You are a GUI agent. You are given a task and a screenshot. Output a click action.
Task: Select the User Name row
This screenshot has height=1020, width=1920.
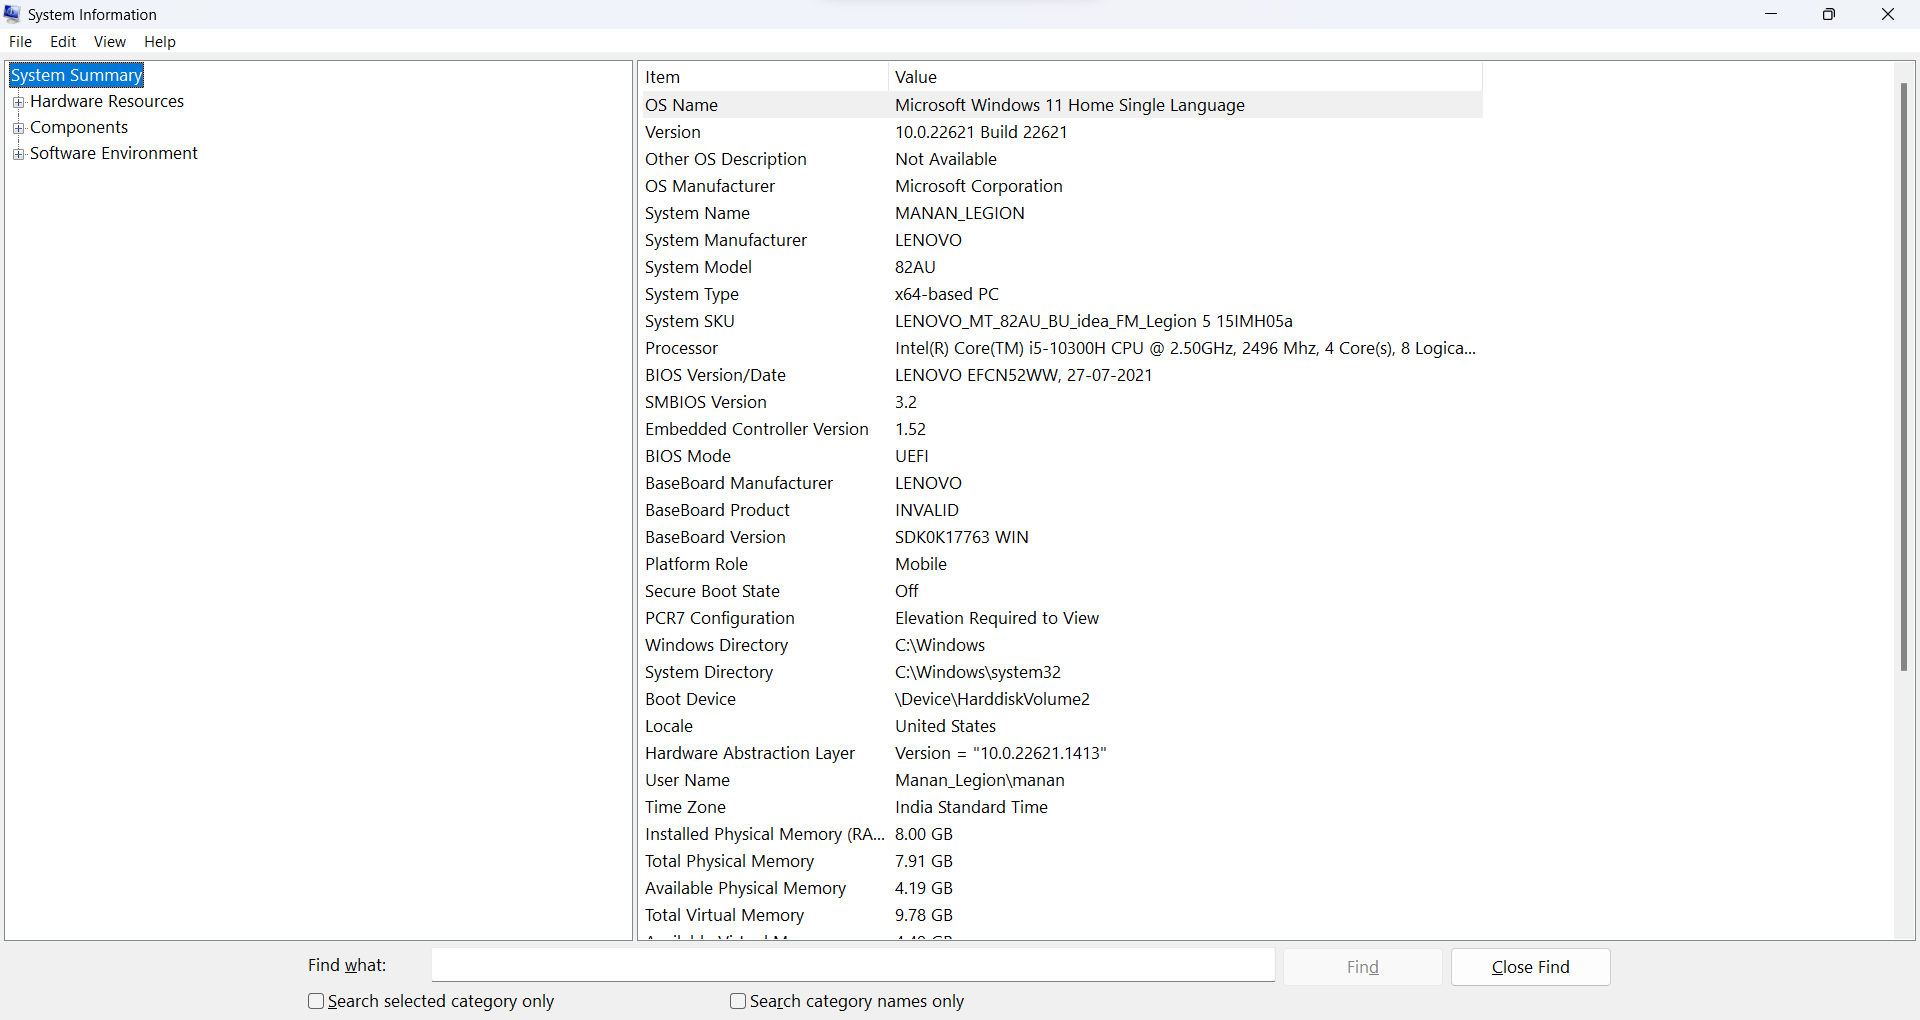pyautogui.click(x=1060, y=780)
